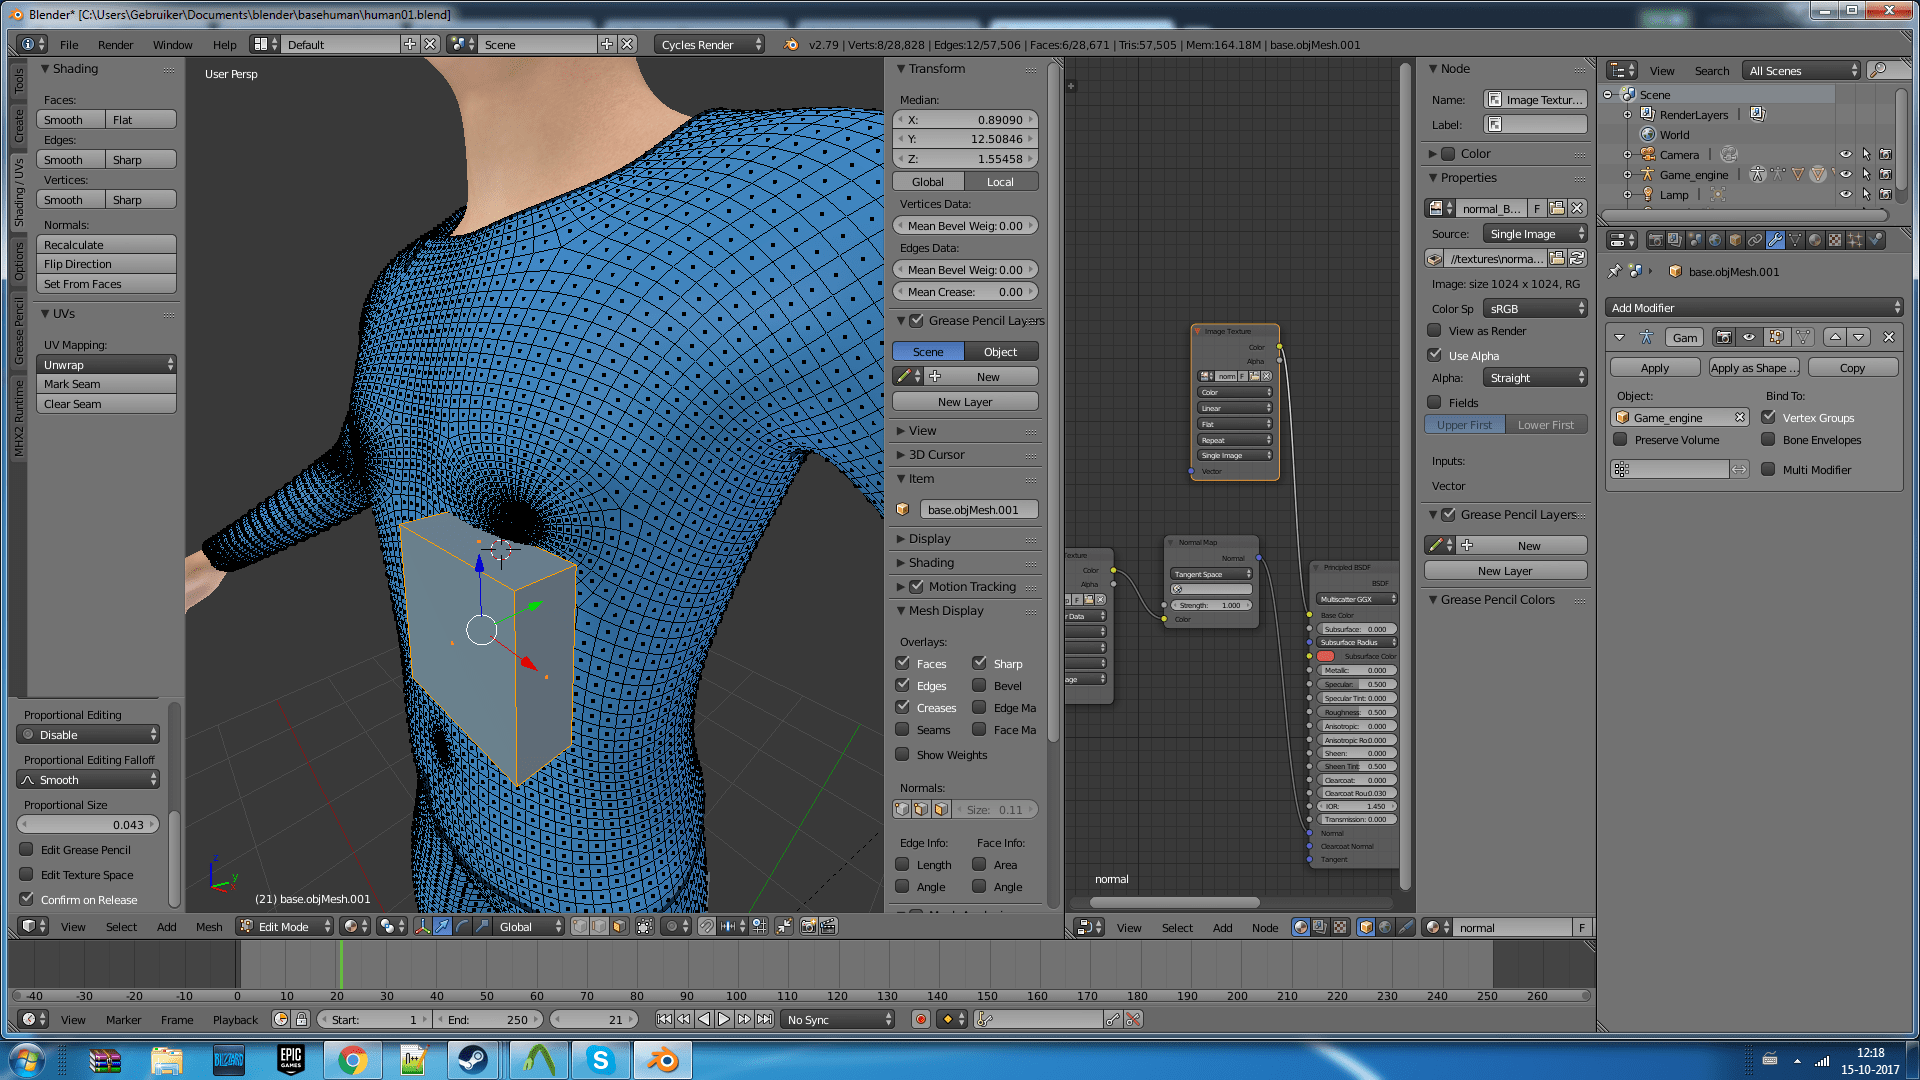Select the Object data triangle icon

[x=1794, y=240]
